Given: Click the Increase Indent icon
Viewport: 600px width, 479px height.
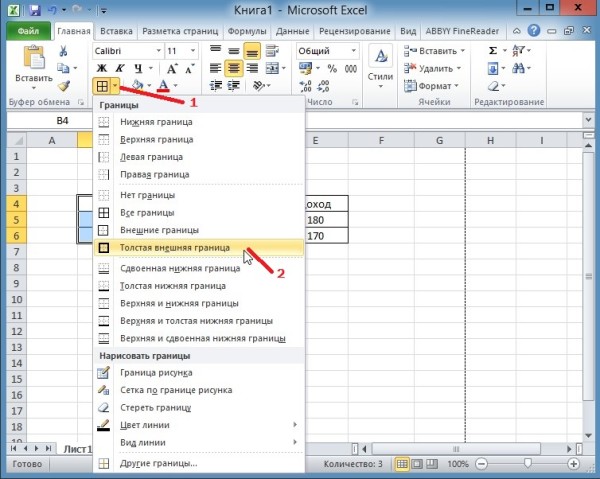Looking at the screenshot, I should click(234, 86).
